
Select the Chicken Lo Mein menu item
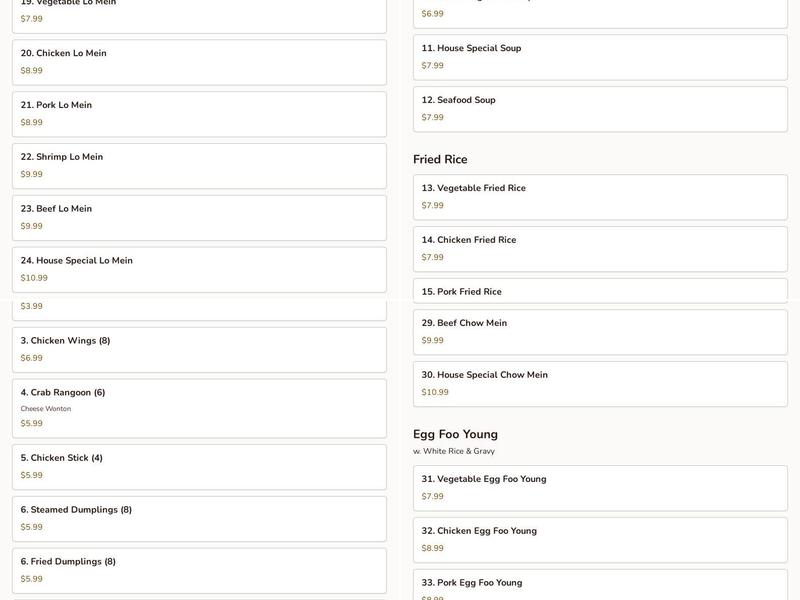(199, 62)
